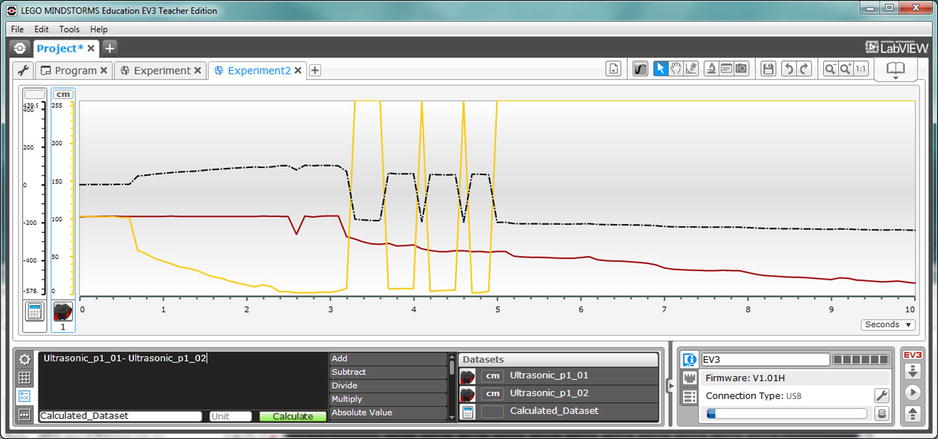
Task: Redo the last action
Action: point(804,69)
